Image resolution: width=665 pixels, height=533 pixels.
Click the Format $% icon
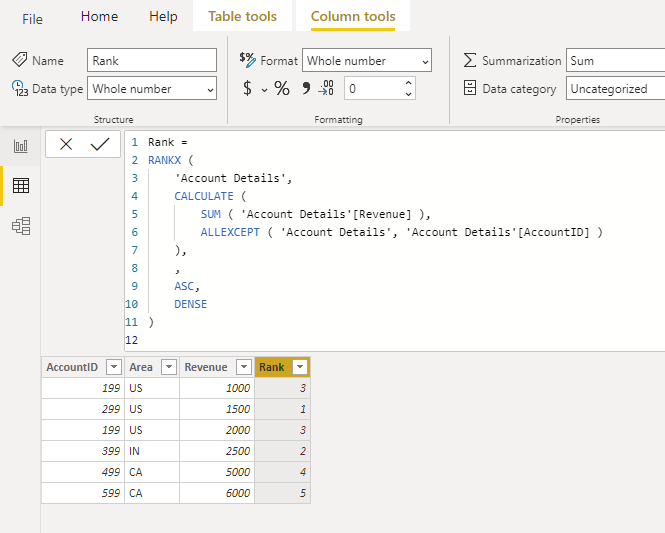click(248, 60)
